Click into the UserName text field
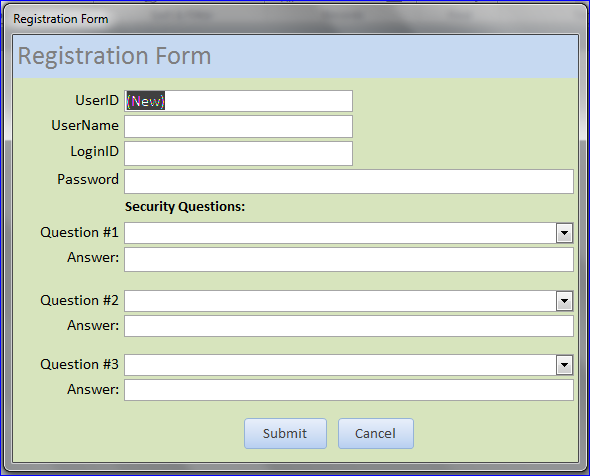The width and height of the screenshot is (590, 476). pos(239,126)
